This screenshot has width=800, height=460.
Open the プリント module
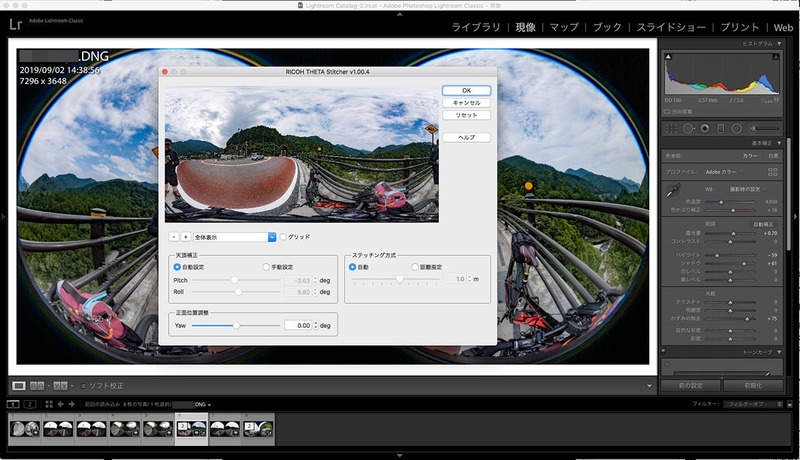[x=740, y=27]
